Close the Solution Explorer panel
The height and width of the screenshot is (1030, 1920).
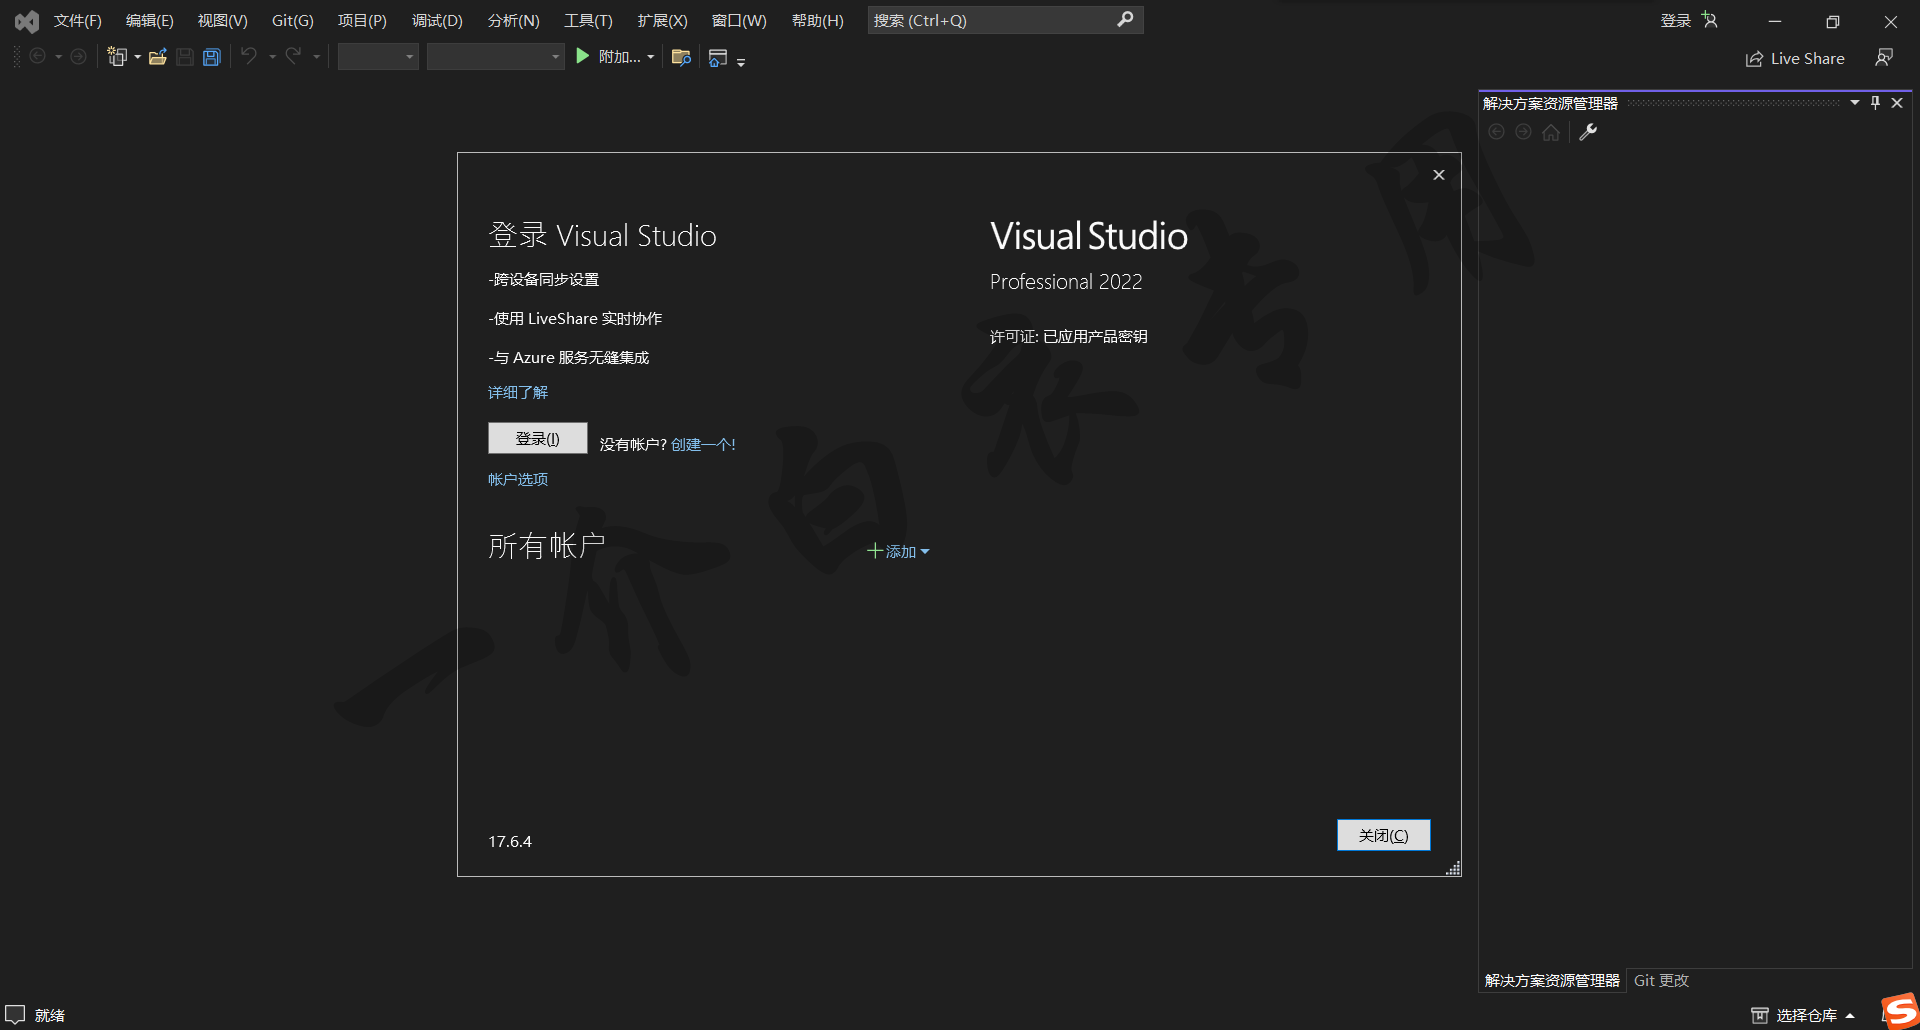click(x=1897, y=103)
